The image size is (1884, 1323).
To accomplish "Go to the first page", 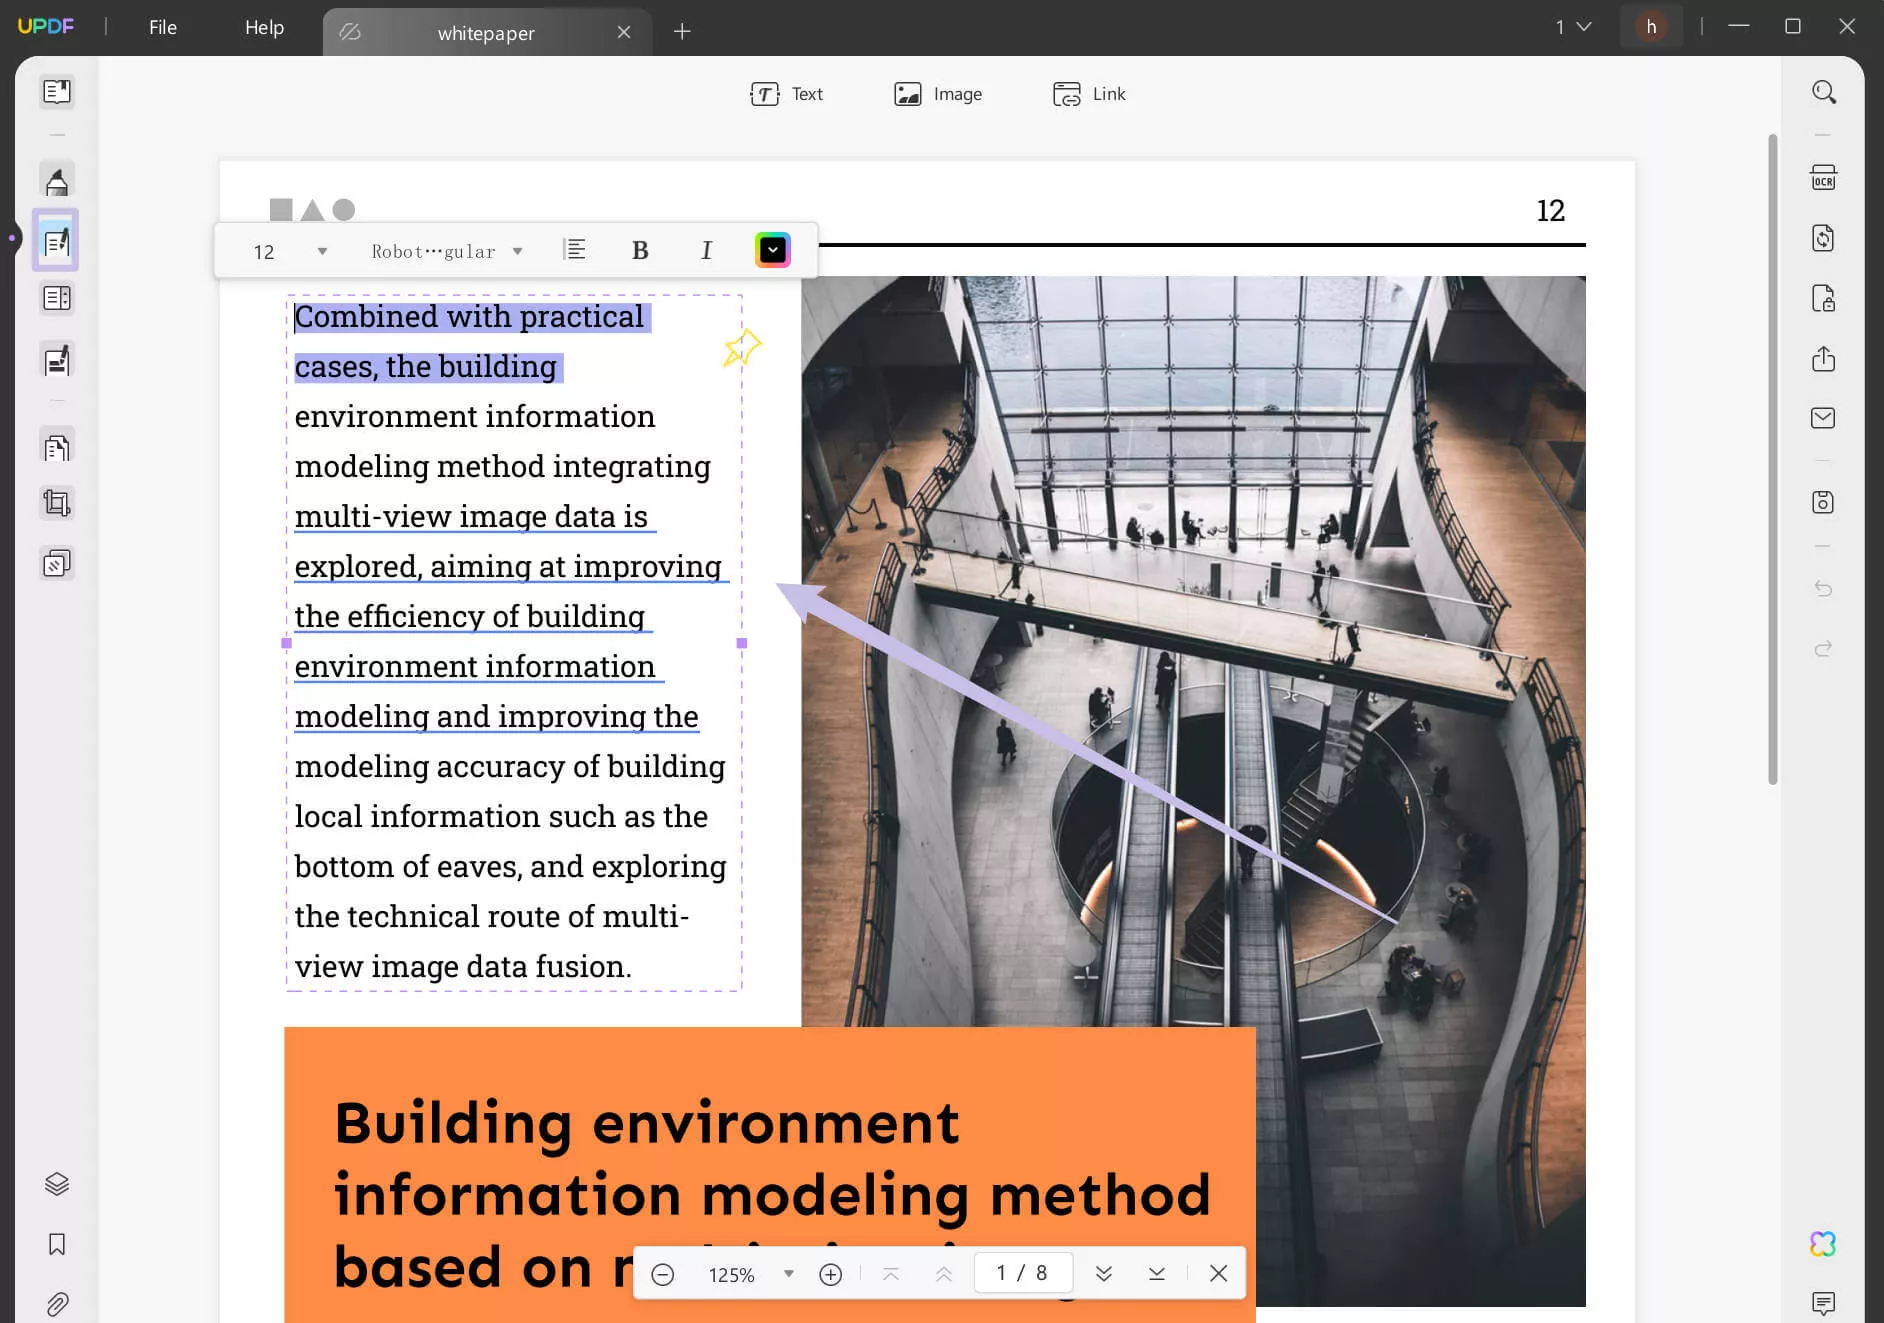I will point(890,1274).
